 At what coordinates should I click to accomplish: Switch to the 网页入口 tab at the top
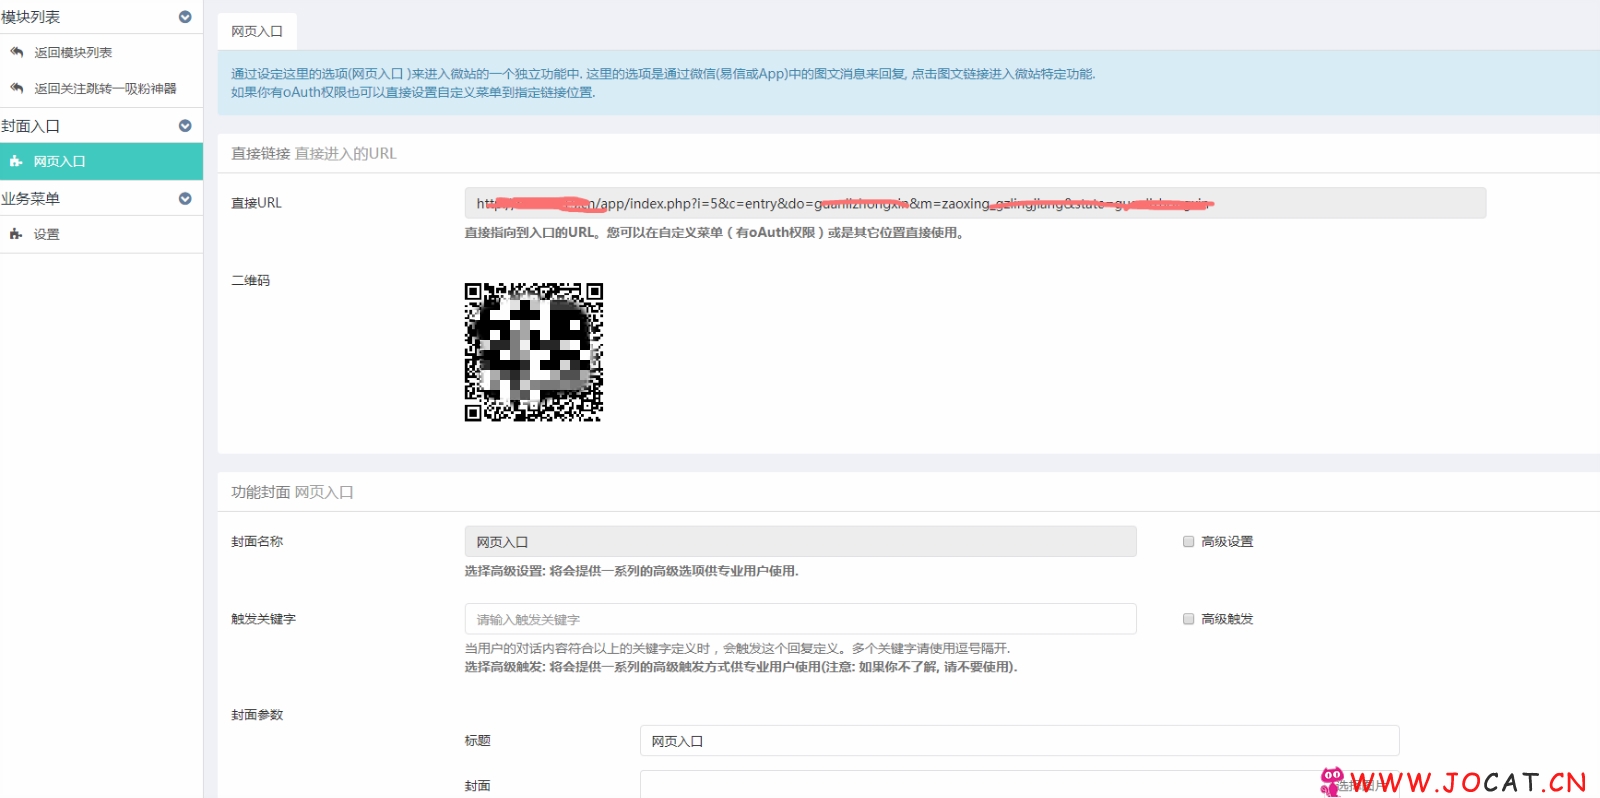tap(257, 32)
